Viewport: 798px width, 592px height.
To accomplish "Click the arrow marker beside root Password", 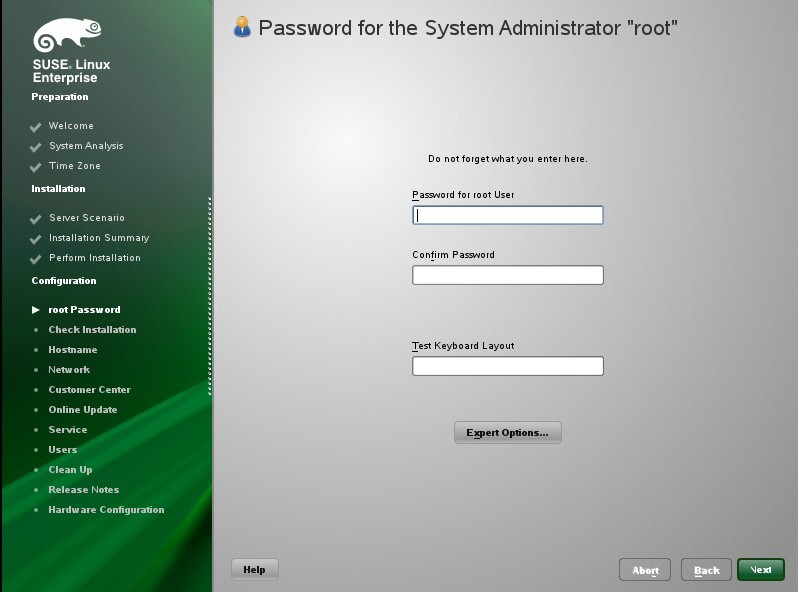I will [36, 309].
